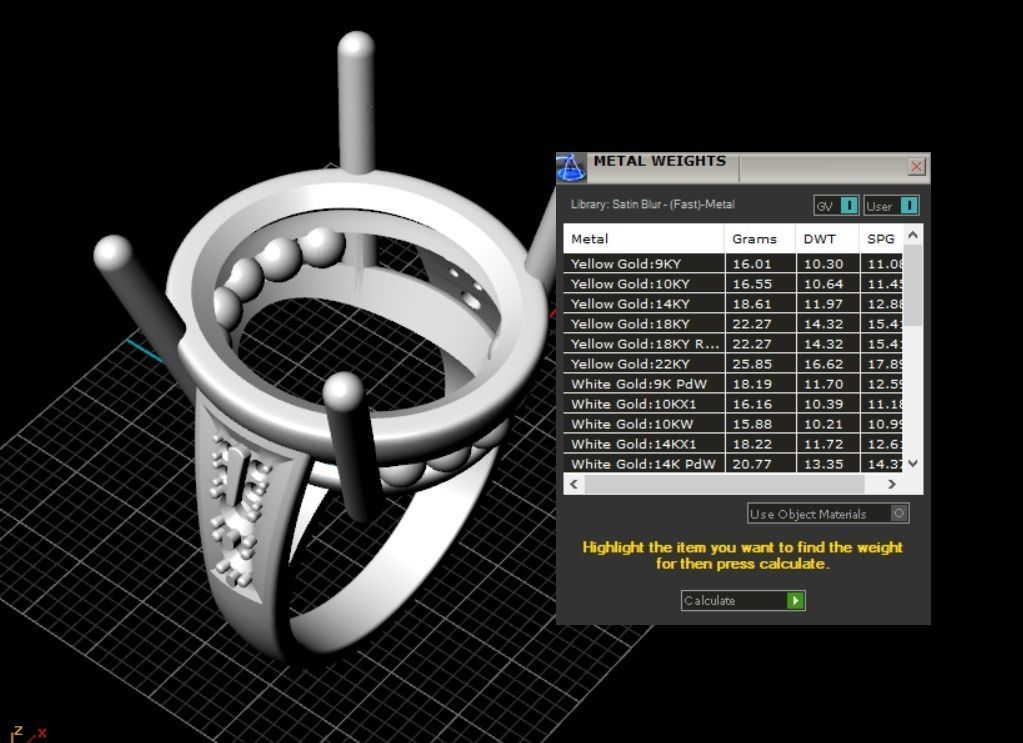Click the 16.01 grams value

click(752, 264)
